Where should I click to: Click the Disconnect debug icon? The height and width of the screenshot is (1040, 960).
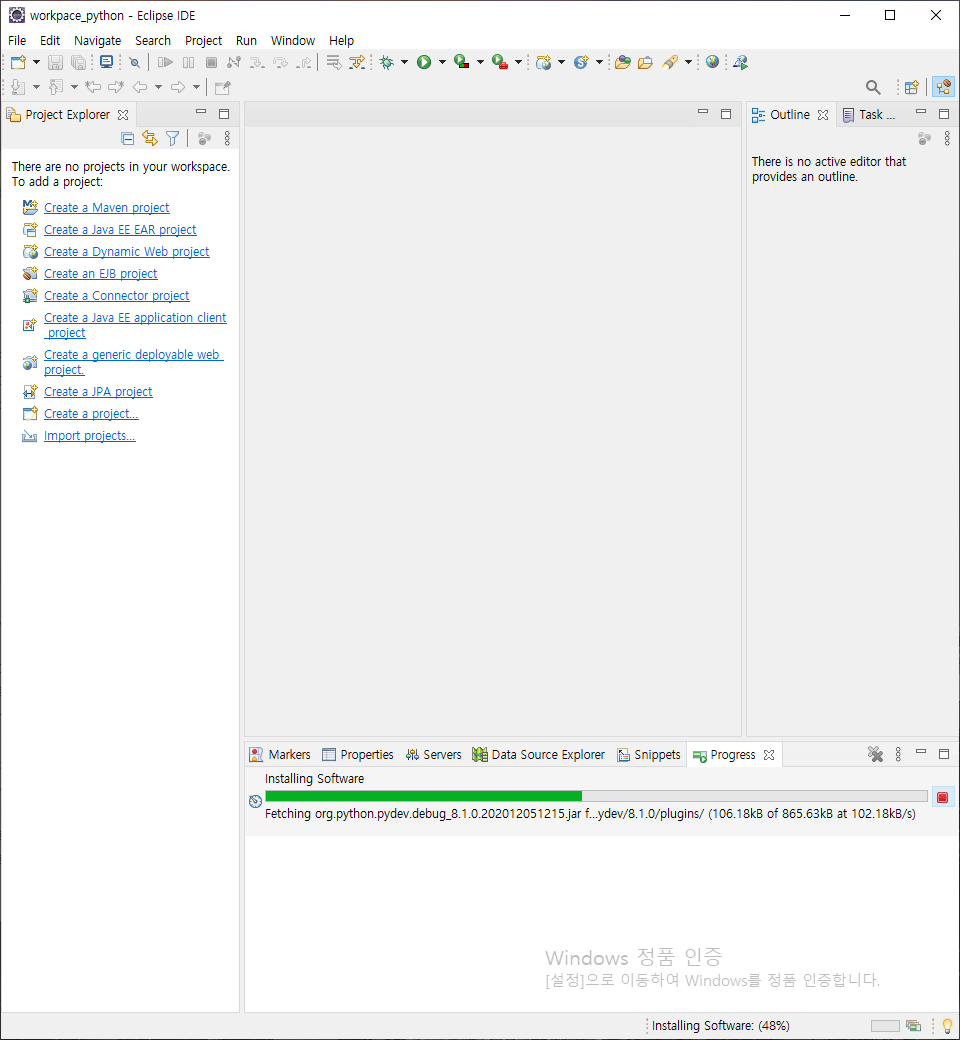pyautogui.click(x=234, y=62)
